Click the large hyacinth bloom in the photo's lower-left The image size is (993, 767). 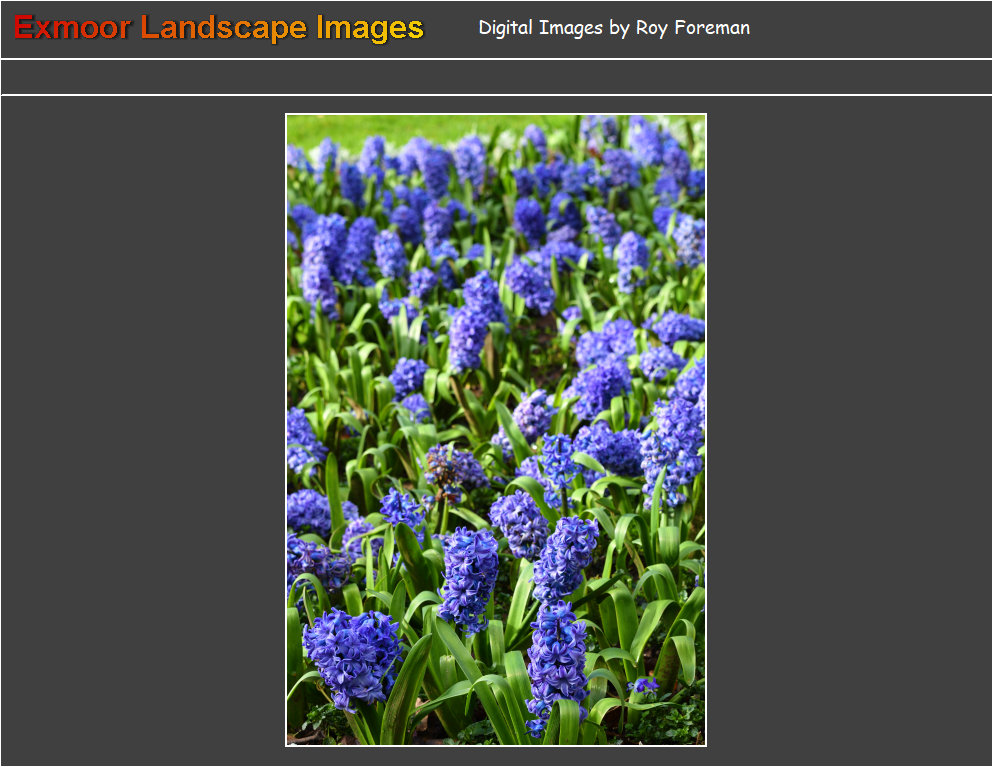pyautogui.click(x=352, y=655)
